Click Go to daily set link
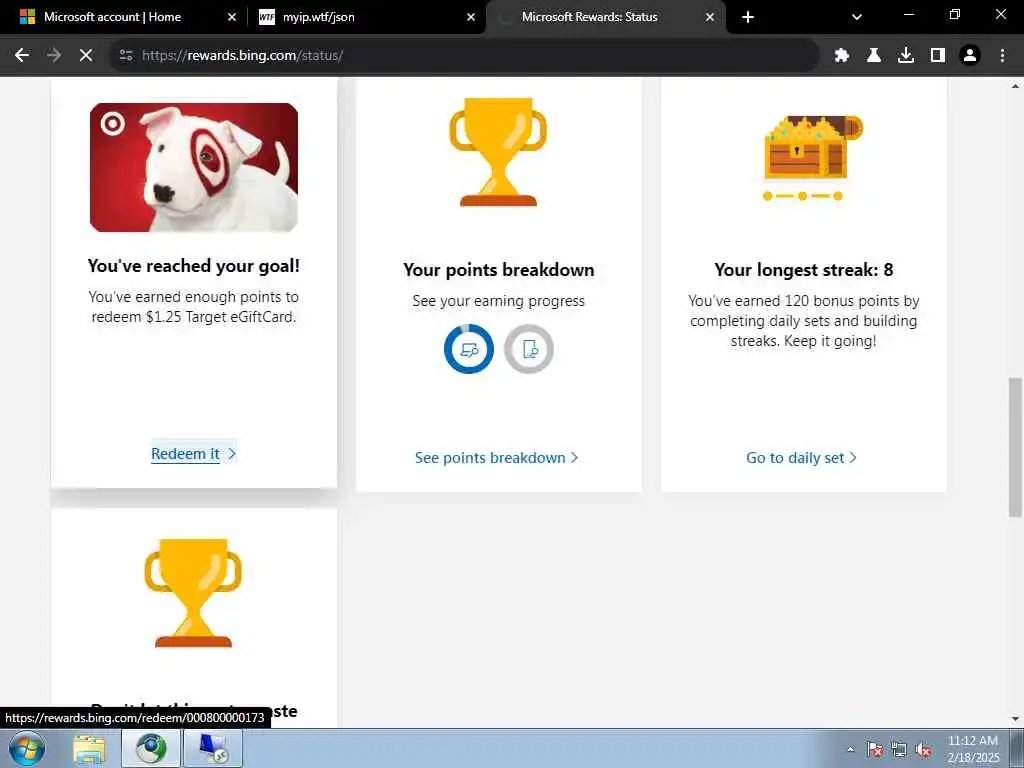This screenshot has width=1024, height=768. pos(801,458)
